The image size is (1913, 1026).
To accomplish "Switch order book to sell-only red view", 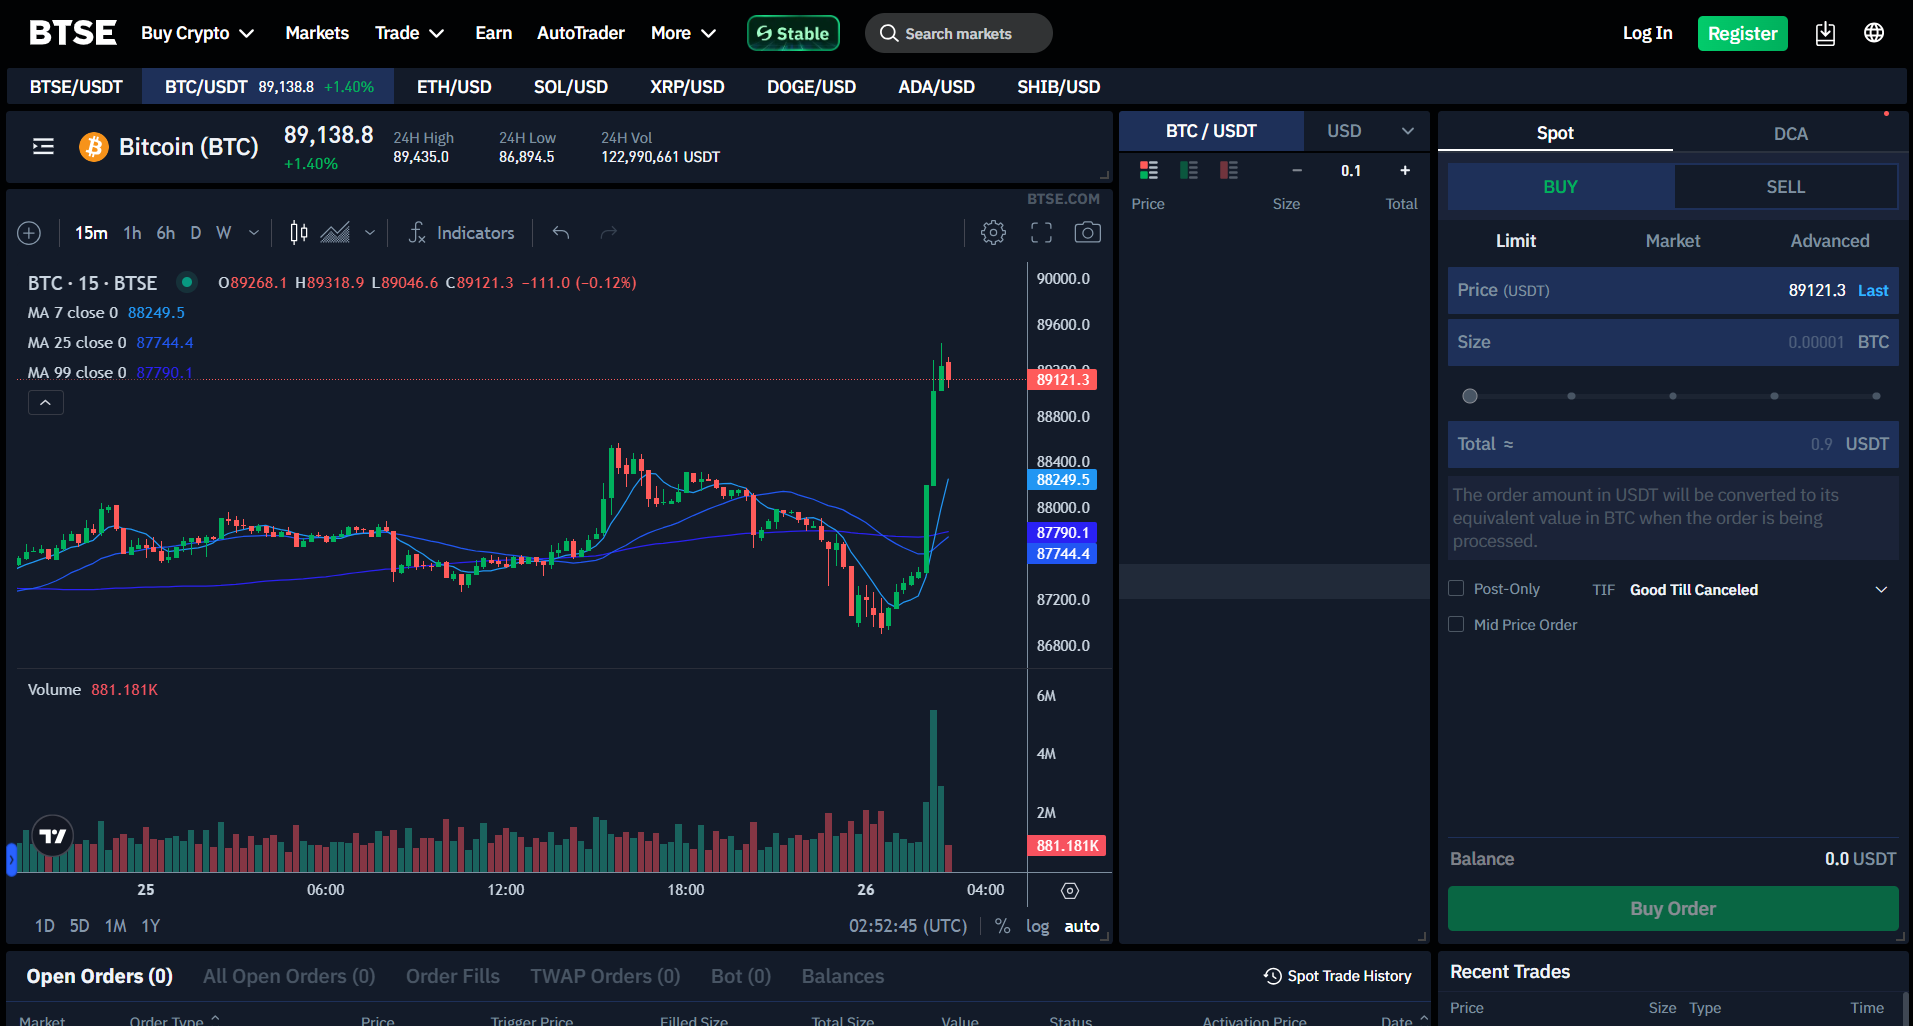I will (1229, 170).
